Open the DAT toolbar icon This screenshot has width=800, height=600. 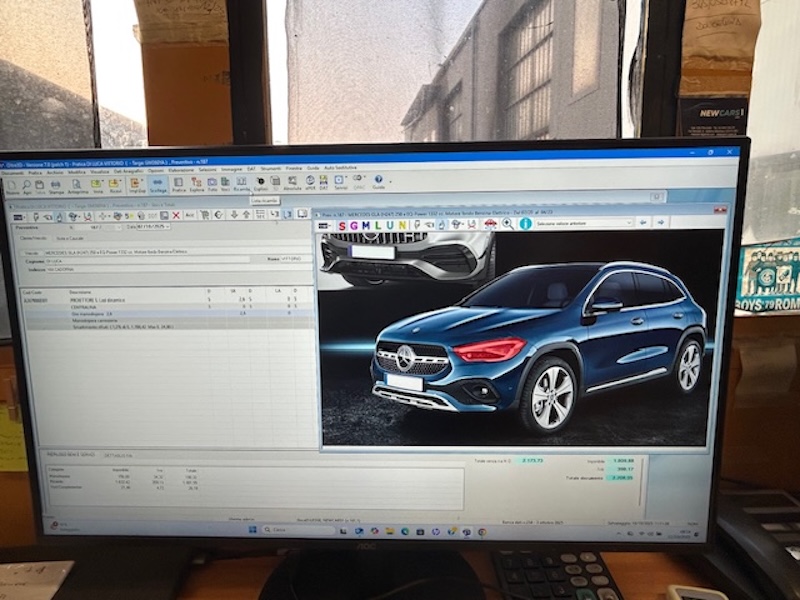coord(323,183)
